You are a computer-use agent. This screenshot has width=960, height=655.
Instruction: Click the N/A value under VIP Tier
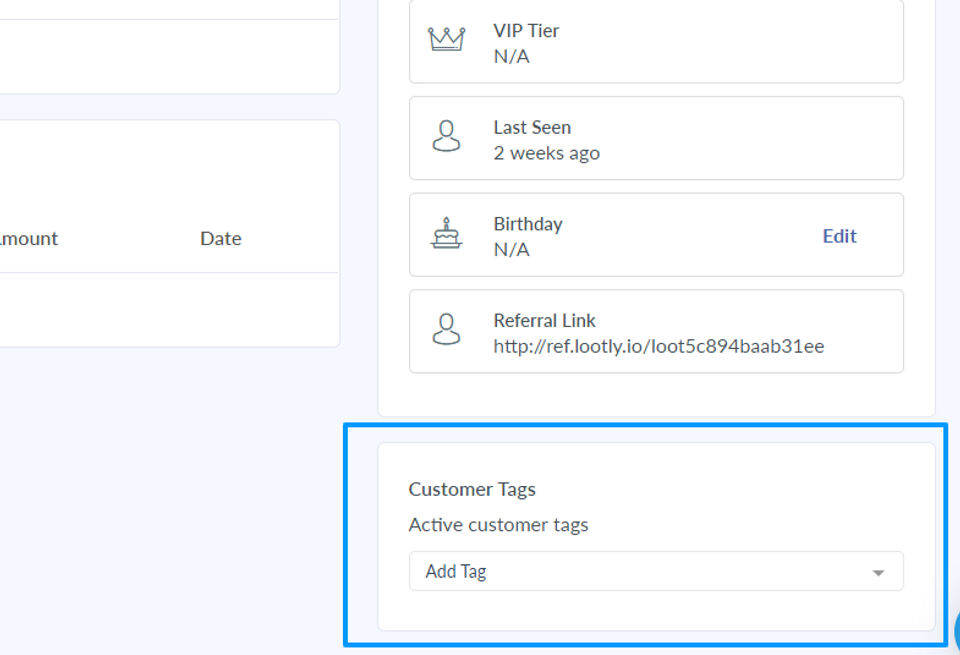pyautogui.click(x=511, y=56)
